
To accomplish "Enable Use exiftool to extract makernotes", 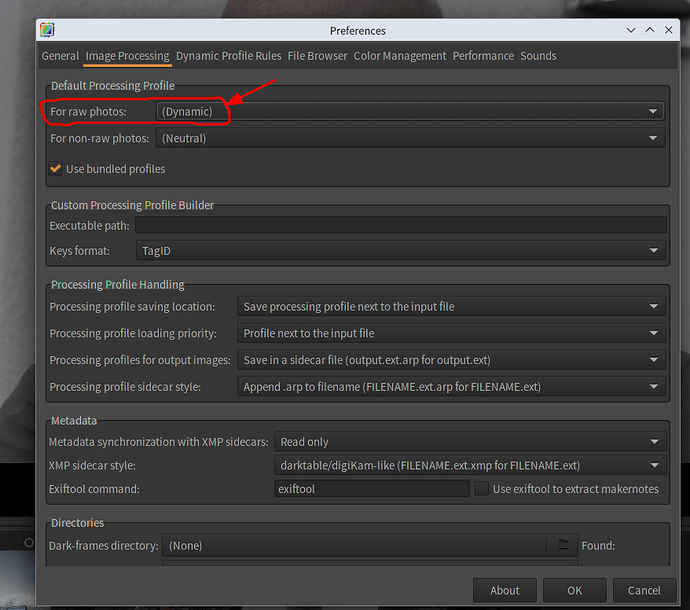I will (481, 489).
